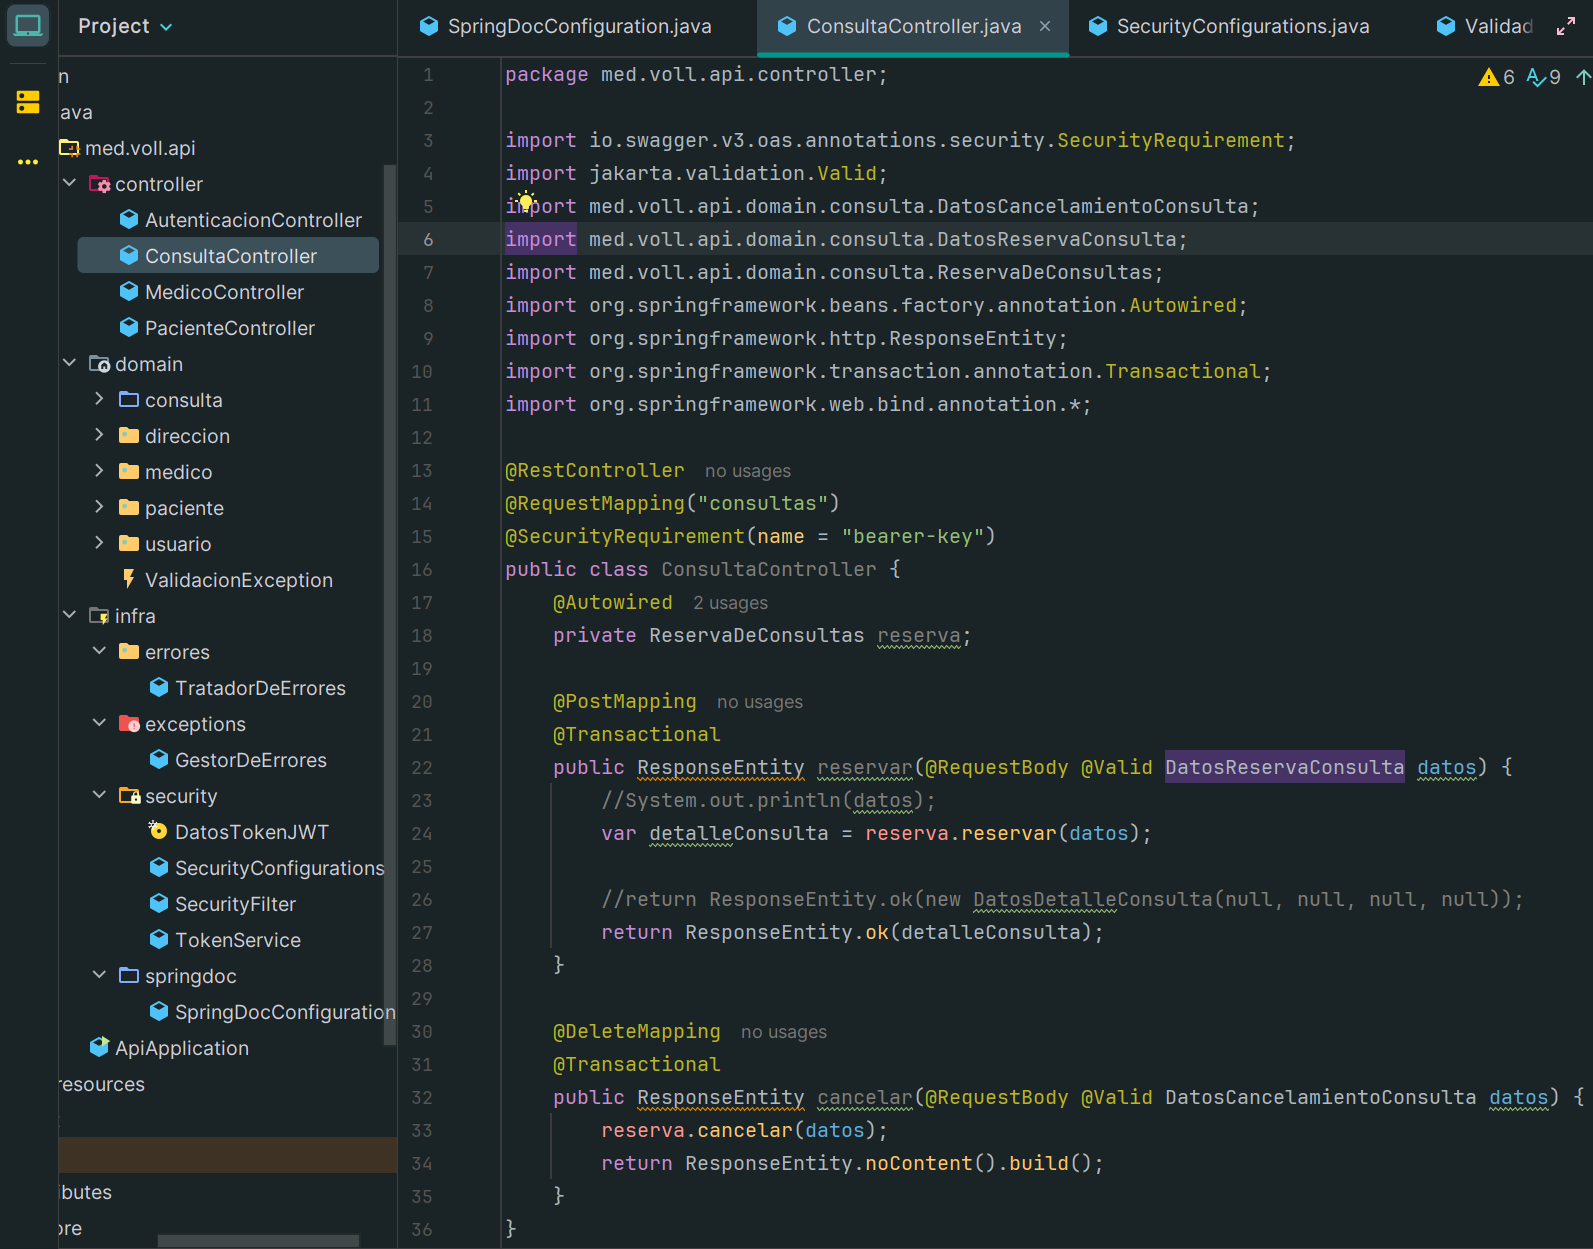This screenshot has height=1249, width=1593.
Task: Collapse the exceptions folder
Action: [x=99, y=723]
